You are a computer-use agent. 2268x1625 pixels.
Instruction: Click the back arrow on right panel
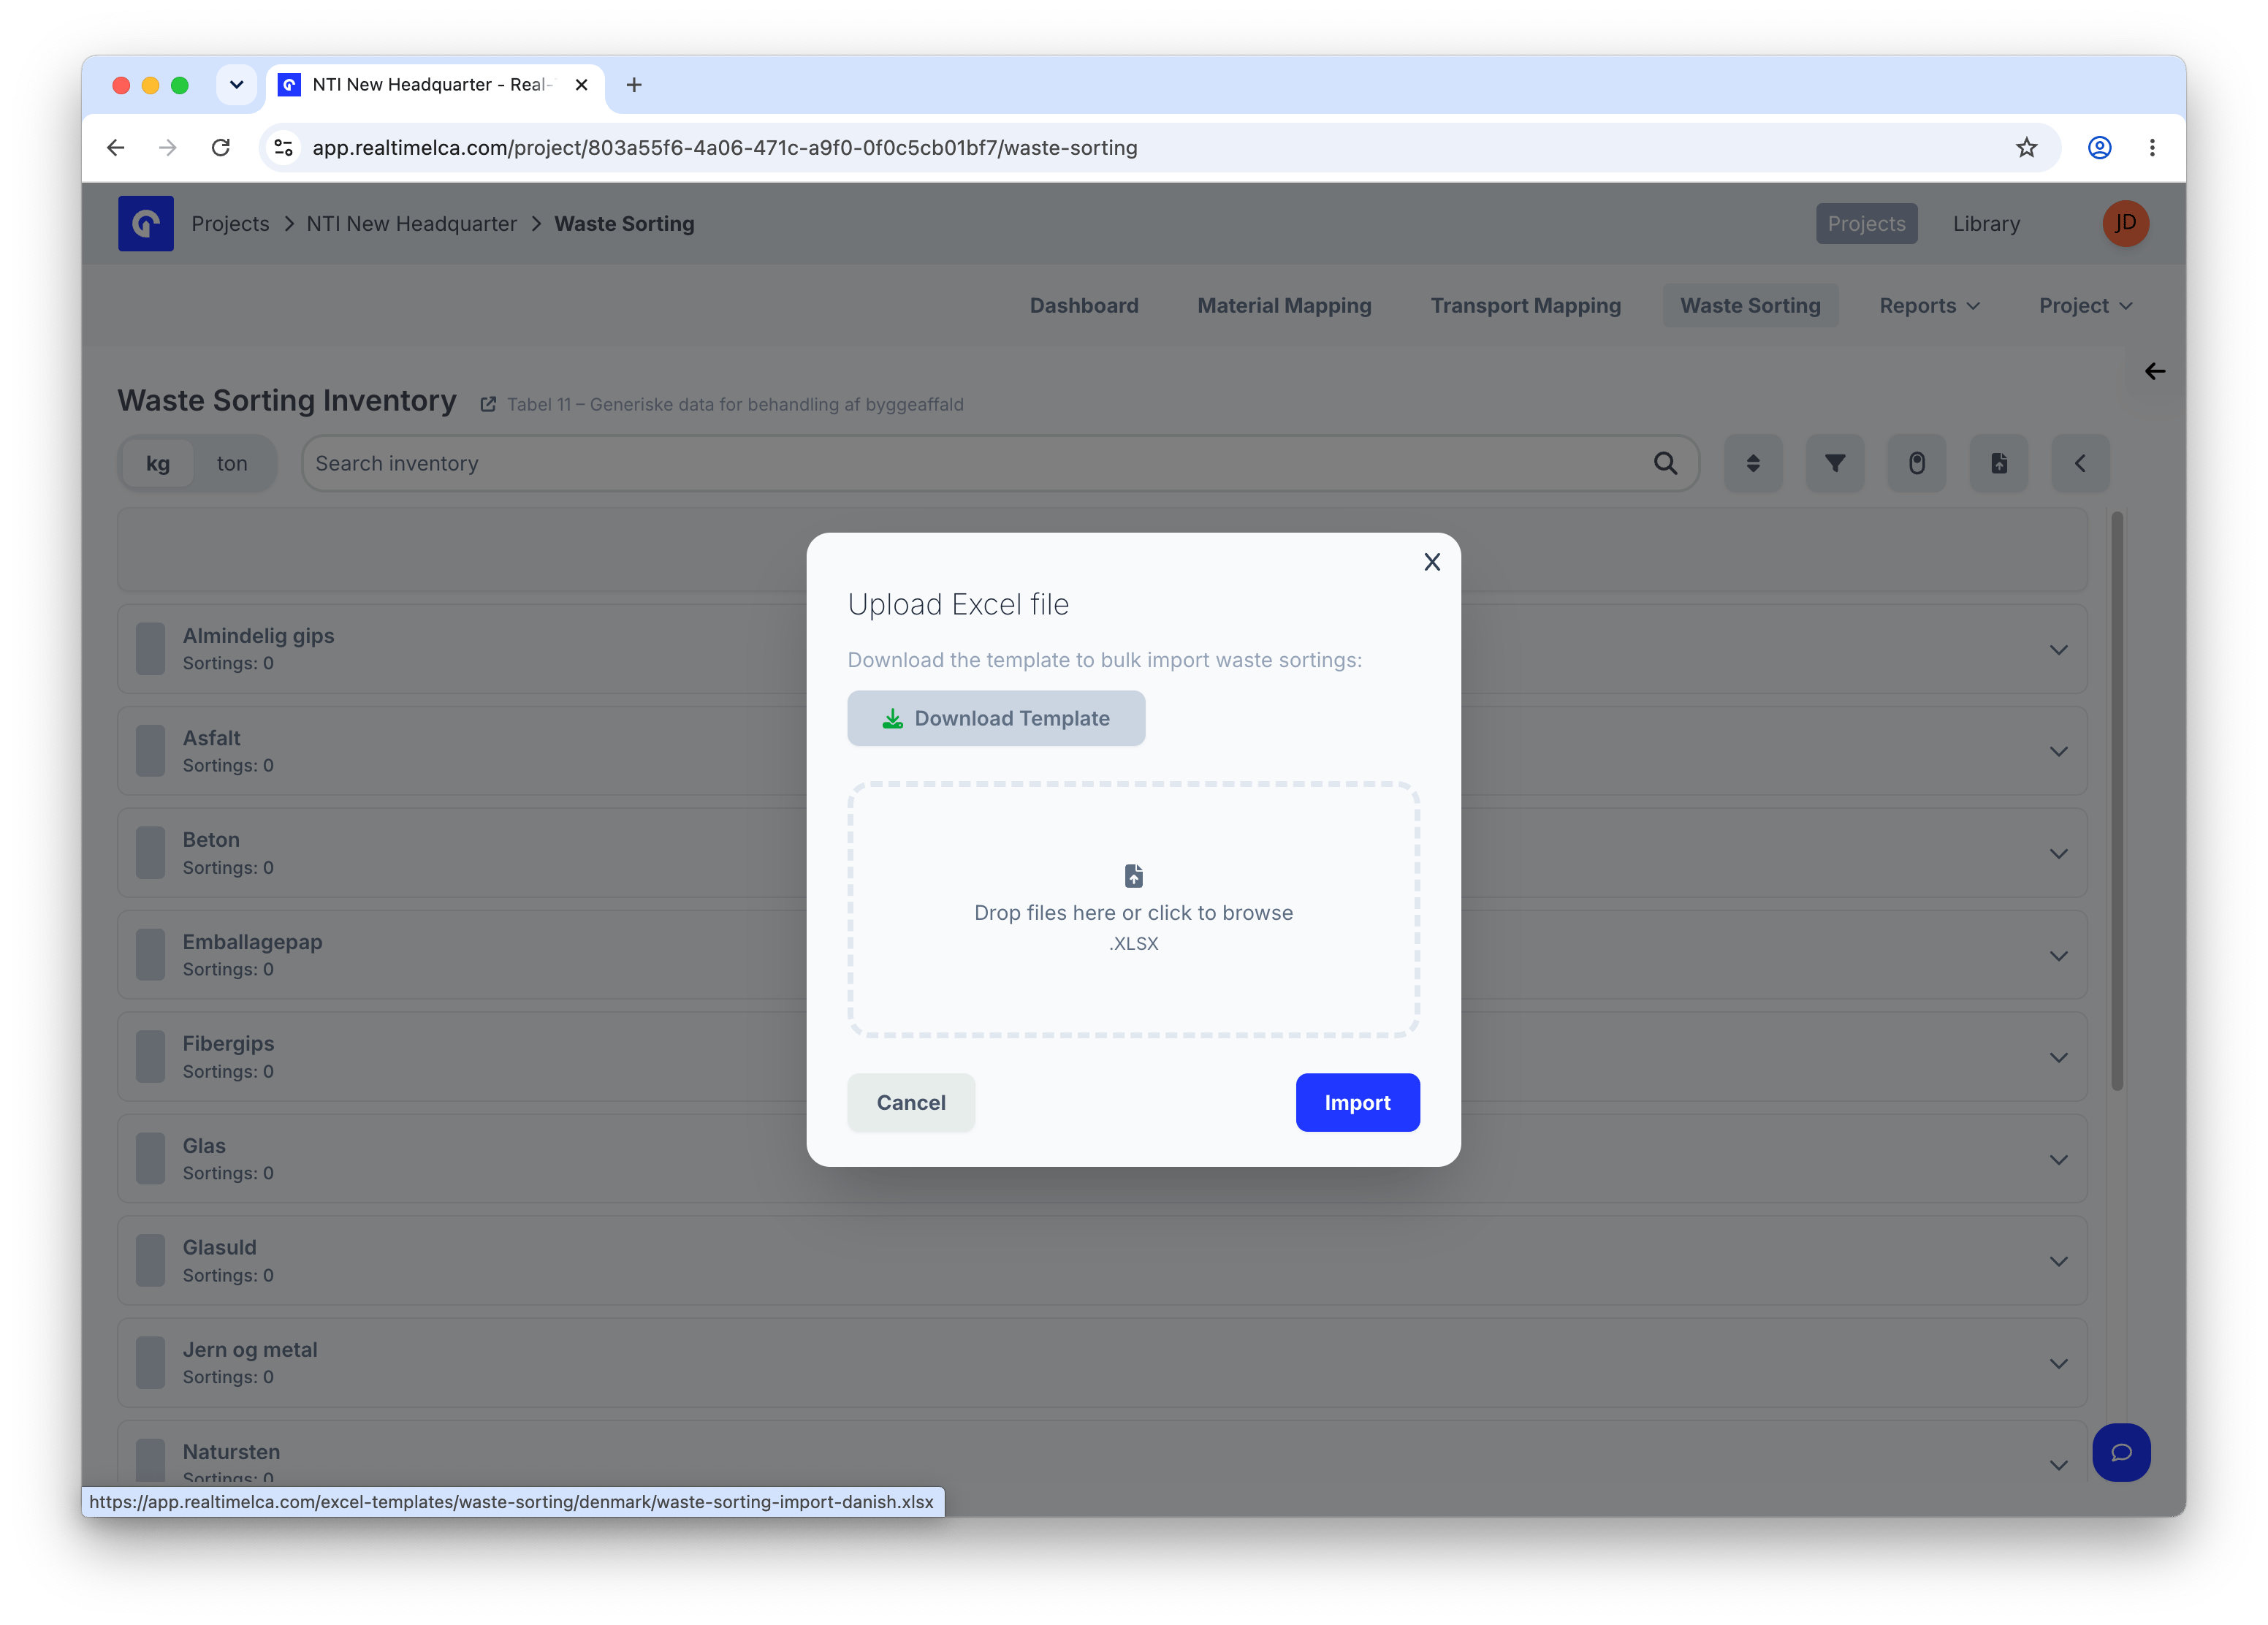(x=2155, y=371)
